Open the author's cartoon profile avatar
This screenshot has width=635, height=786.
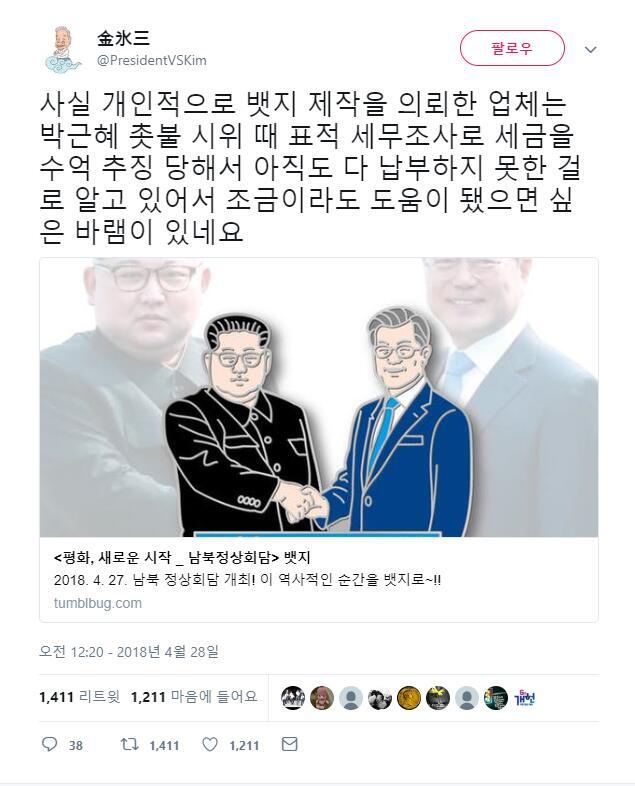click(x=64, y=49)
